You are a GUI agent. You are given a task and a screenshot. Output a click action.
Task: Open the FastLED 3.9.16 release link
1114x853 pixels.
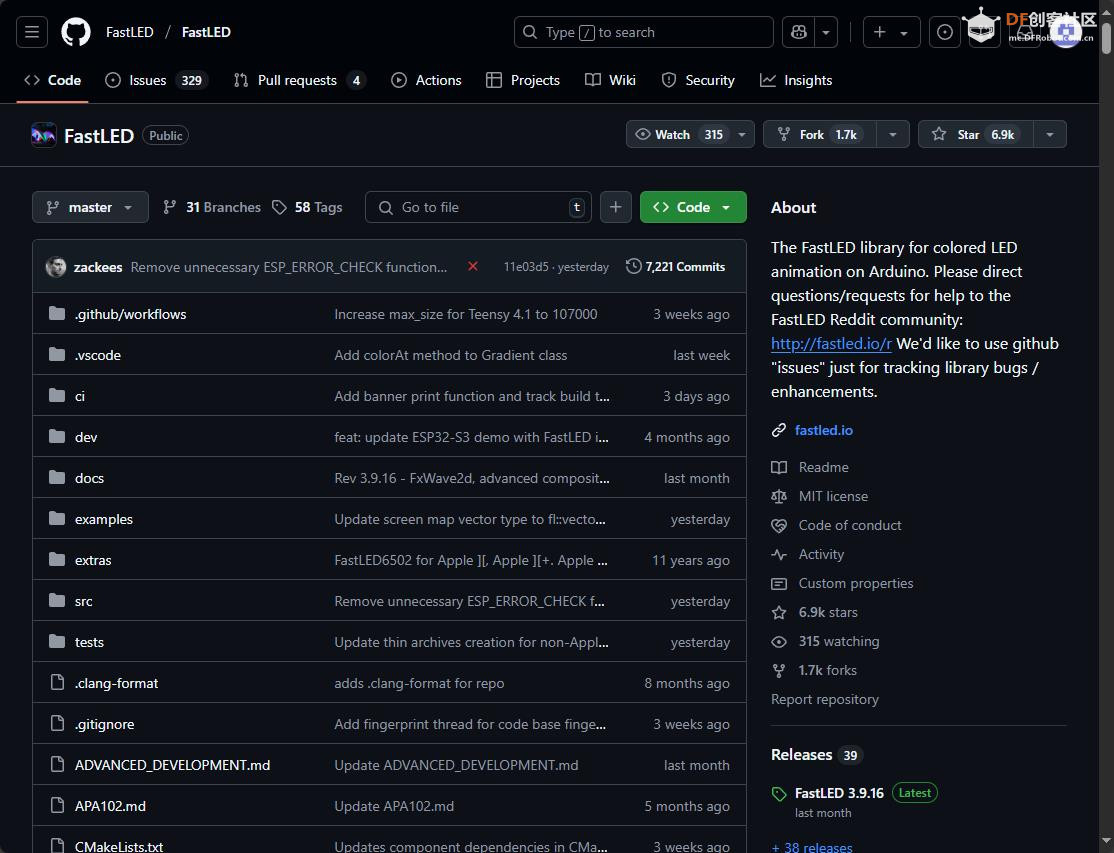tap(839, 793)
